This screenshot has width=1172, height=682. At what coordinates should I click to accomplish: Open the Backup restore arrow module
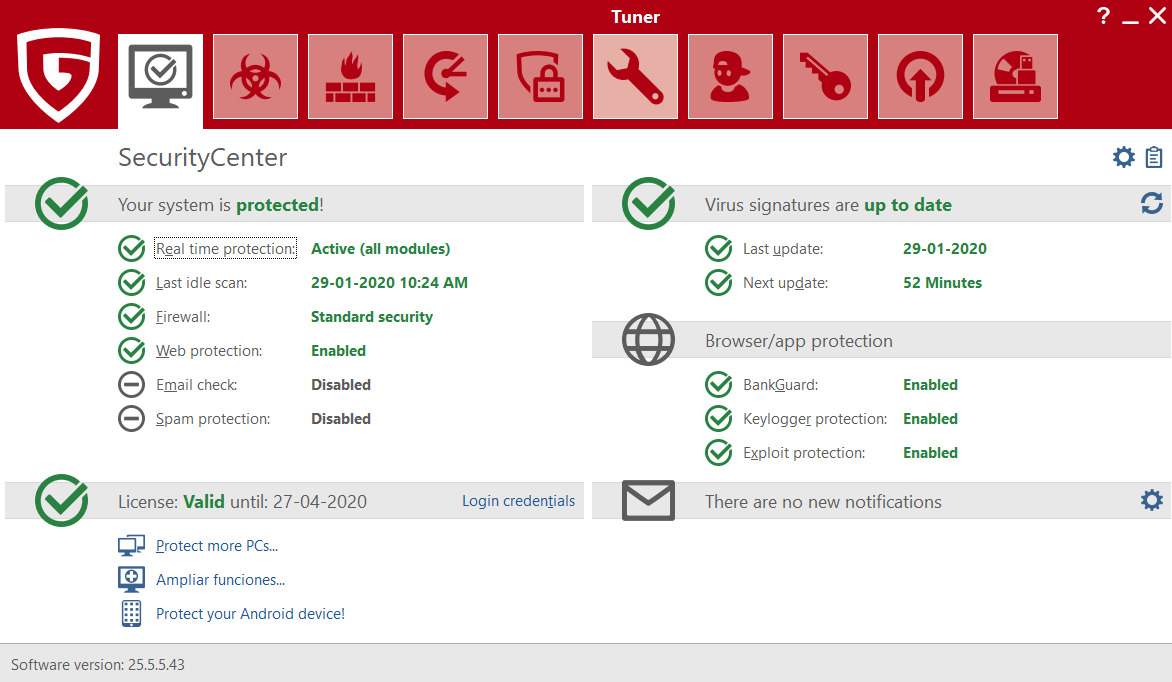[445, 76]
